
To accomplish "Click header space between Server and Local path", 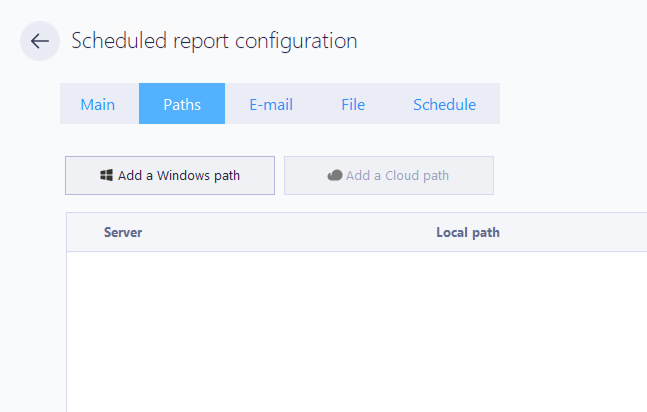I will pyautogui.click(x=289, y=232).
